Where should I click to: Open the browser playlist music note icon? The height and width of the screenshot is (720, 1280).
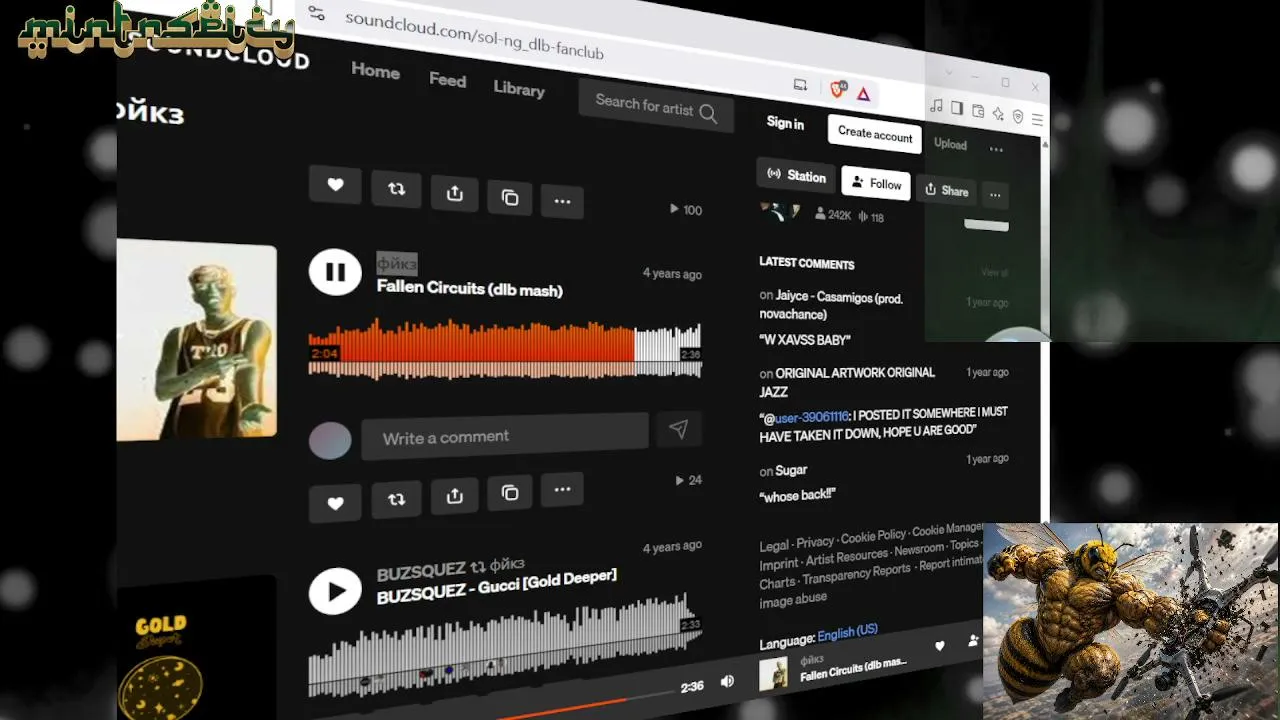pos(936,106)
